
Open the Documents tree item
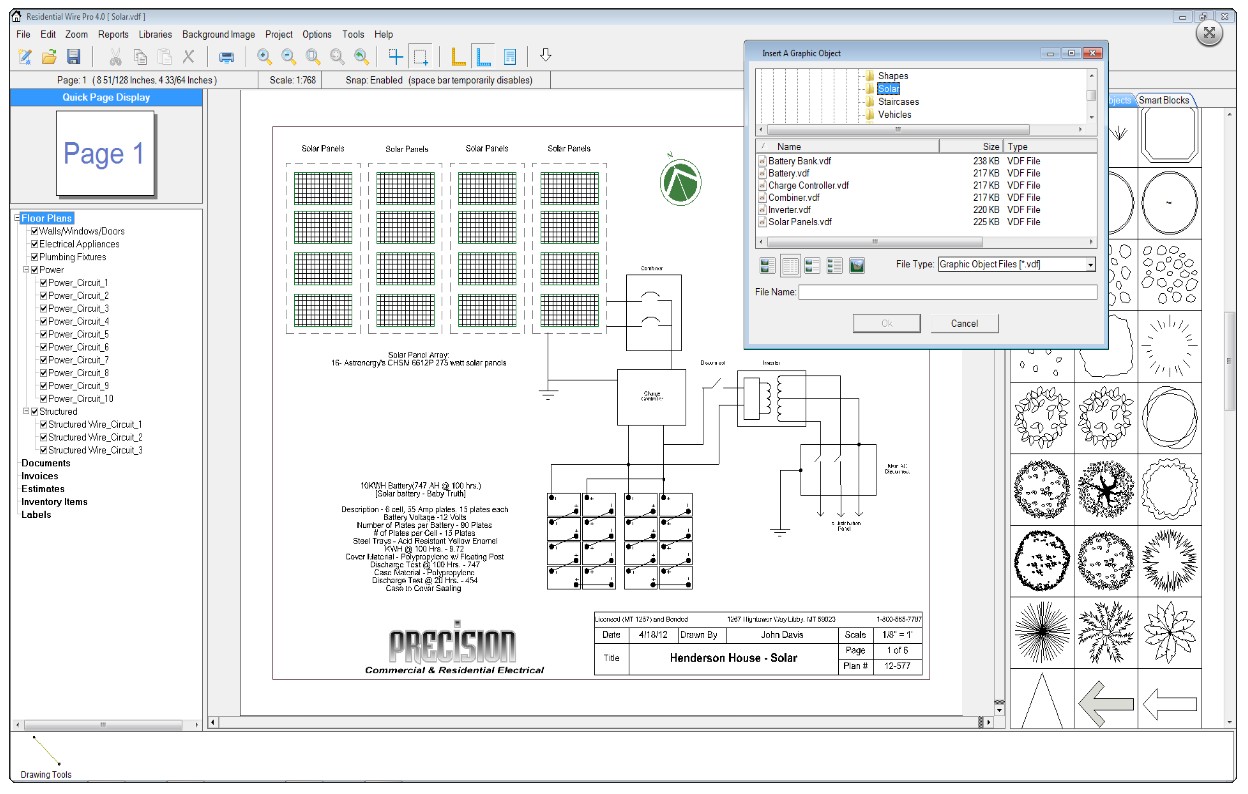46,463
